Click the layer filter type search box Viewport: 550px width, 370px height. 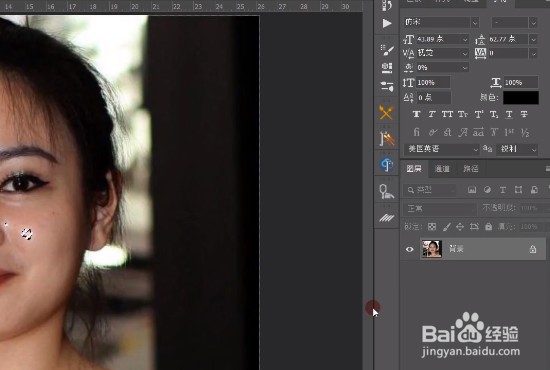click(430, 190)
